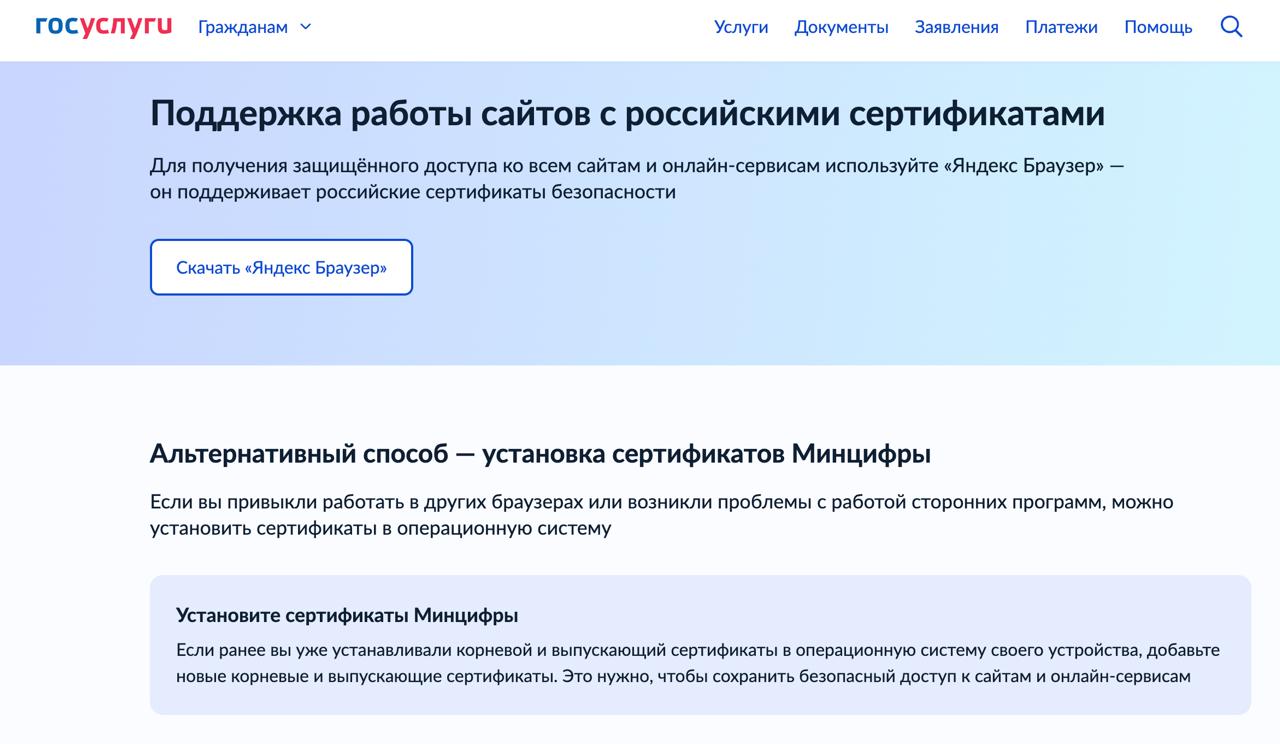The image size is (1280, 744).
Task: Select the heading Поддержка работы сайтов с российскими сертификатами
Action: [x=627, y=114]
